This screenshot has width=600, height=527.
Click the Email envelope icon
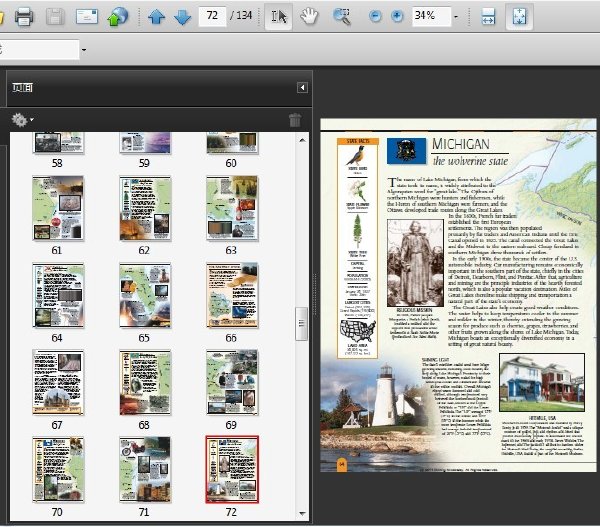coord(87,17)
